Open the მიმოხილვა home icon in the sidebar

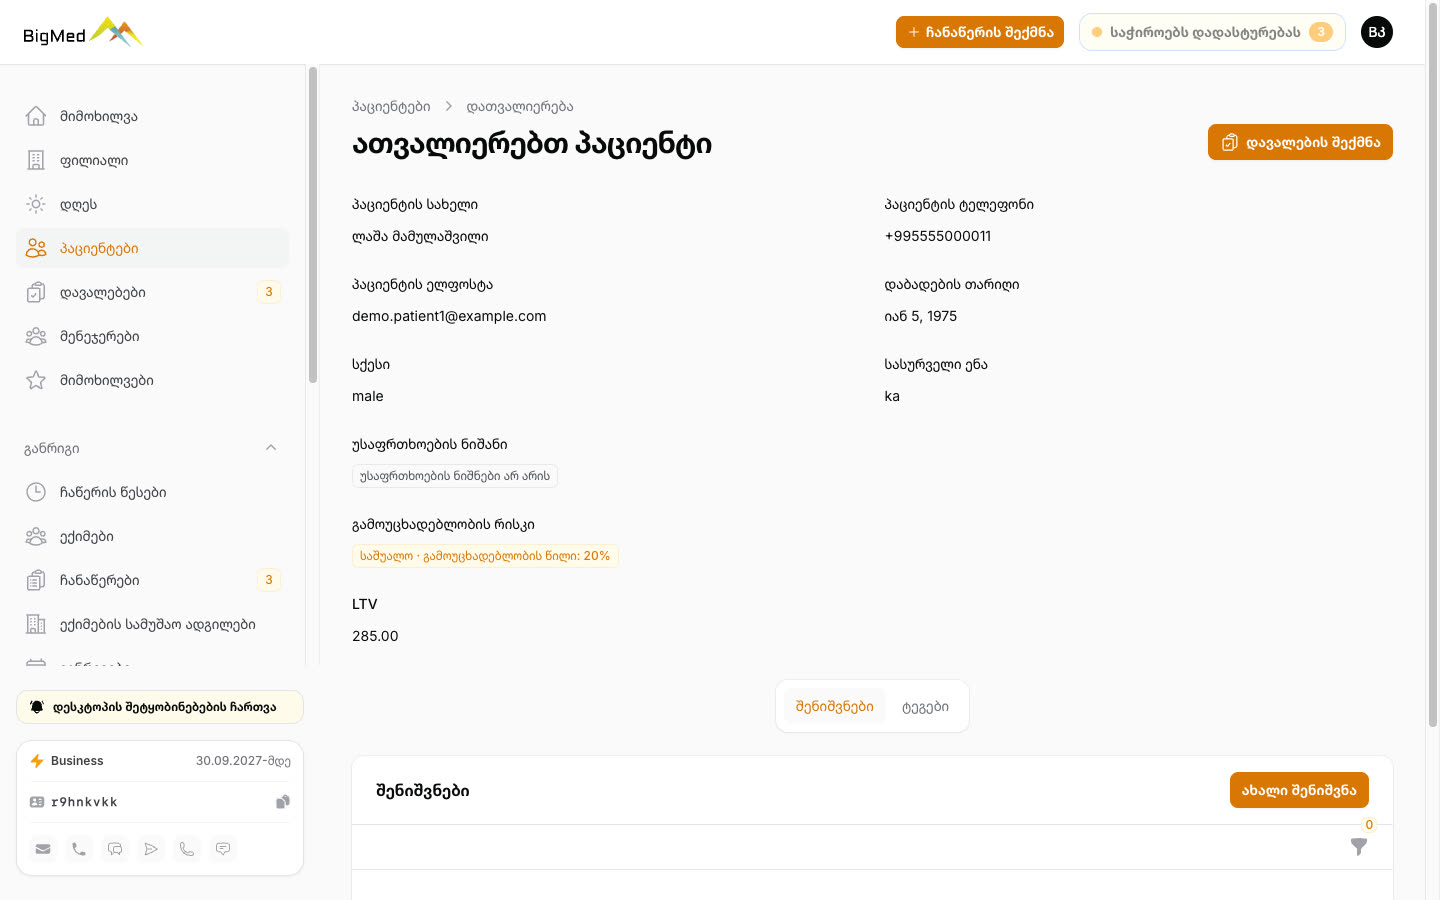pos(36,116)
